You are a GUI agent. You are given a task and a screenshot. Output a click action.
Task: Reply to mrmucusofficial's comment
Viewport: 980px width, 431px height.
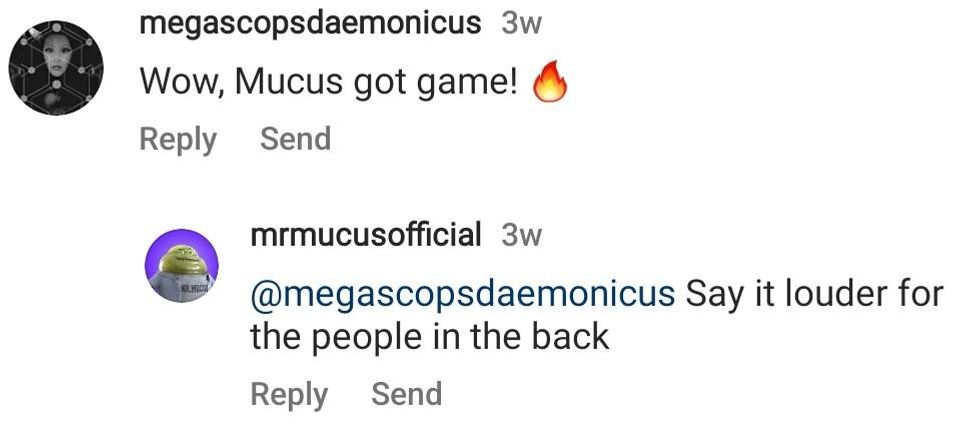click(289, 395)
